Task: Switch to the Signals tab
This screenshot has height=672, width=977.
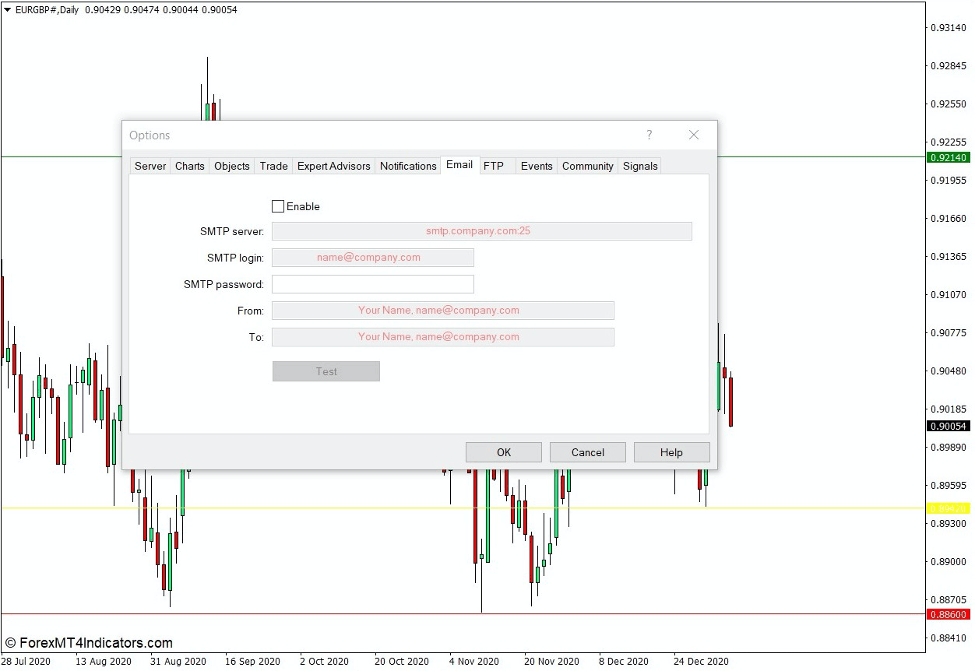Action: coord(639,166)
